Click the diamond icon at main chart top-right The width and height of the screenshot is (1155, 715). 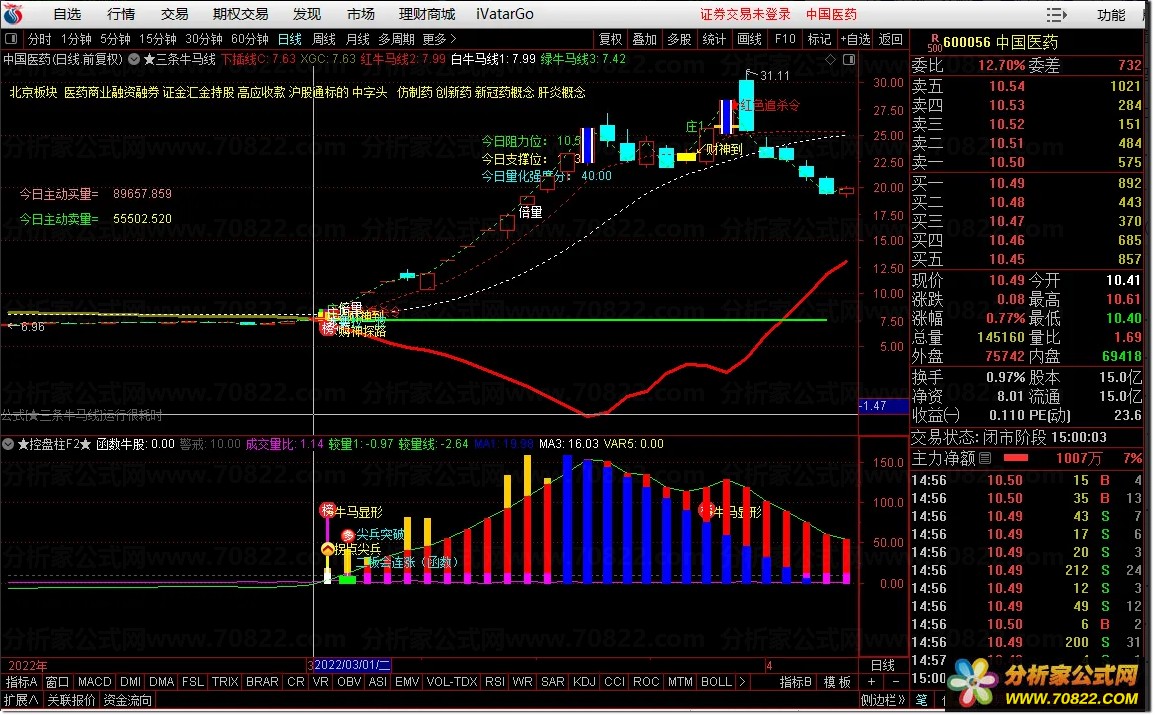click(831, 60)
